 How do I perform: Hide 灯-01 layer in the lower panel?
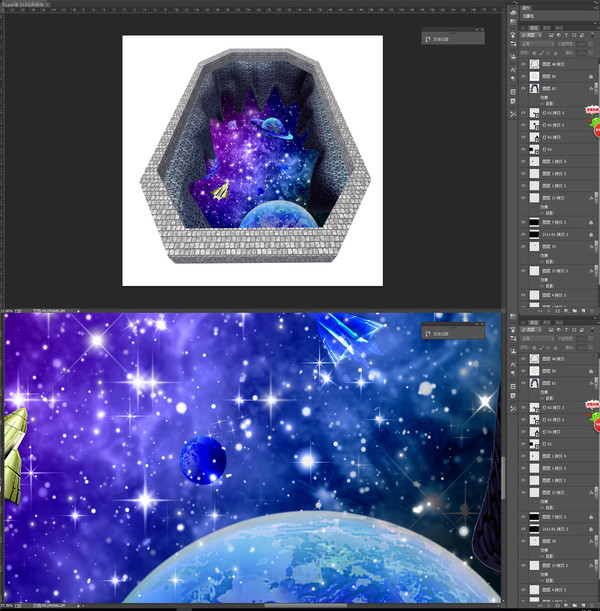[523, 444]
